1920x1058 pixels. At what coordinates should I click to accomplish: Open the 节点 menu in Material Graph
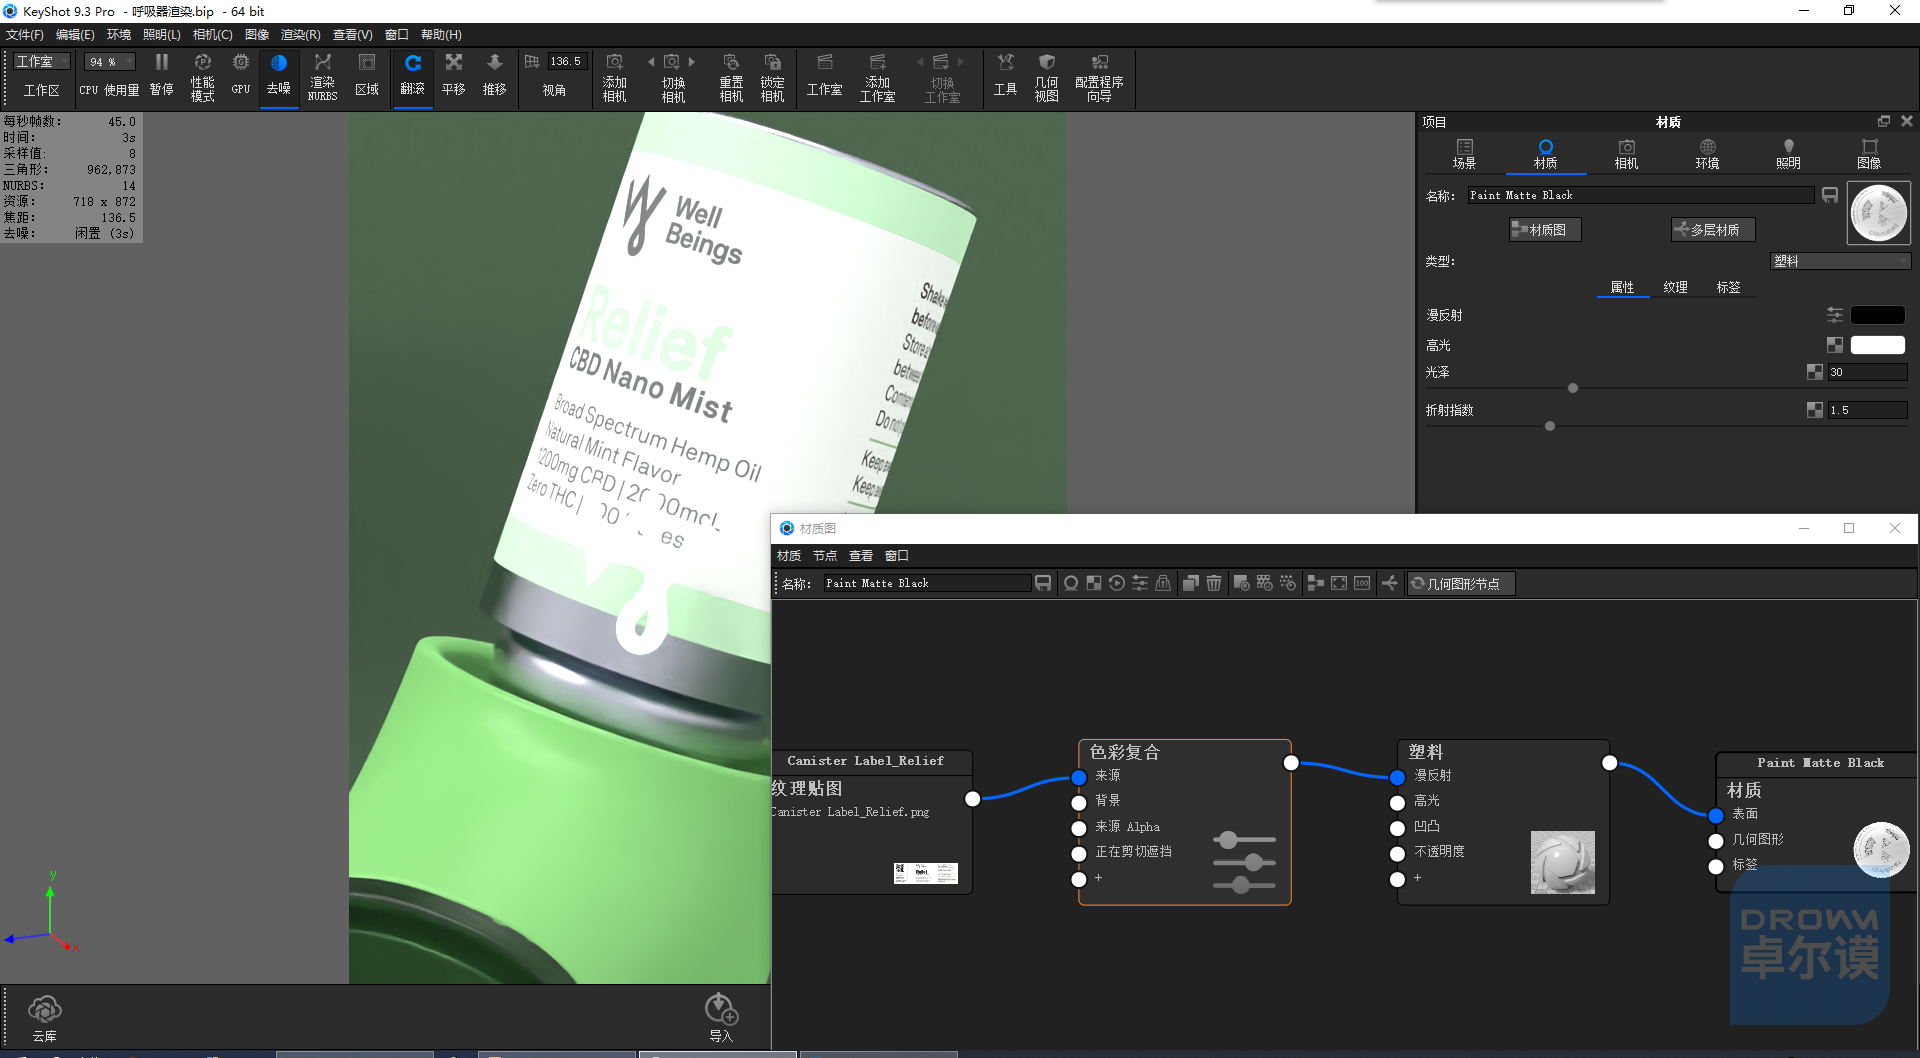pyautogui.click(x=825, y=556)
